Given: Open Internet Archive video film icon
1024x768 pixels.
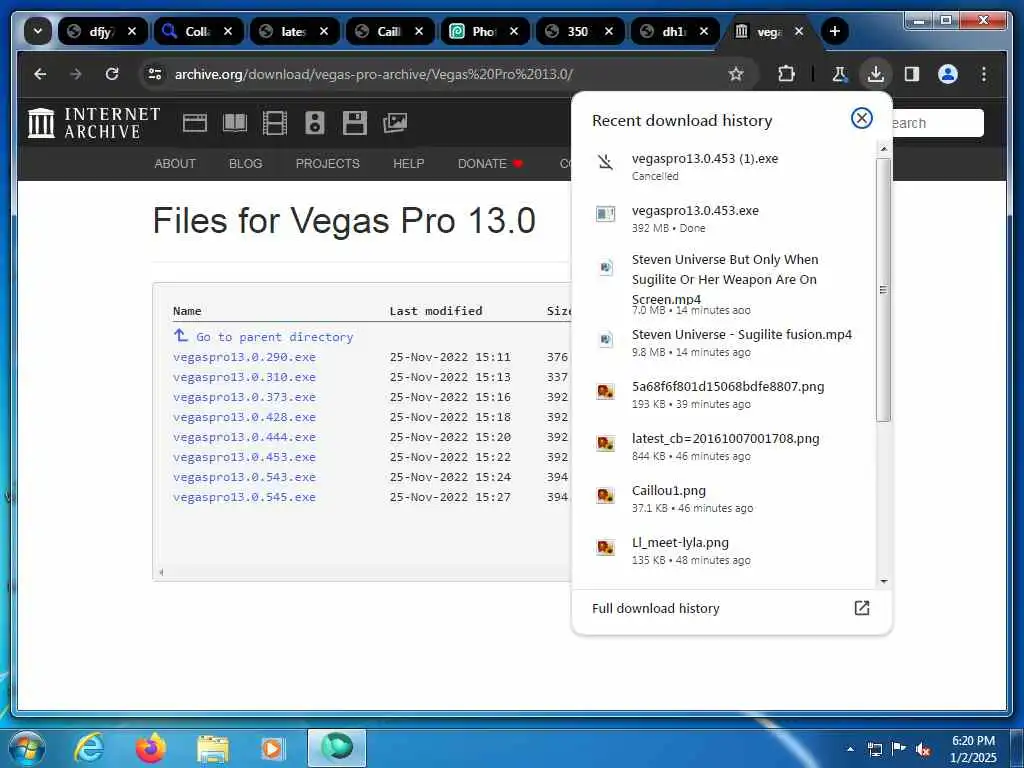Looking at the screenshot, I should point(275,123).
